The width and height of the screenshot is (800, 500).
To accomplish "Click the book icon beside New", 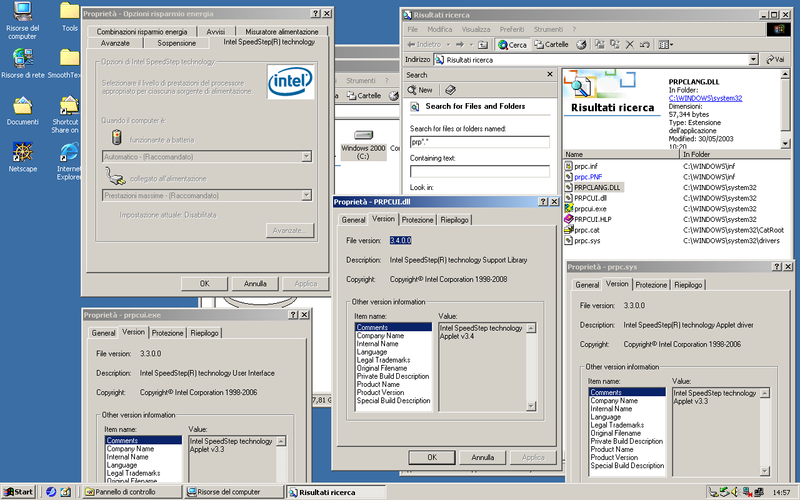I will pyautogui.click(x=450, y=90).
